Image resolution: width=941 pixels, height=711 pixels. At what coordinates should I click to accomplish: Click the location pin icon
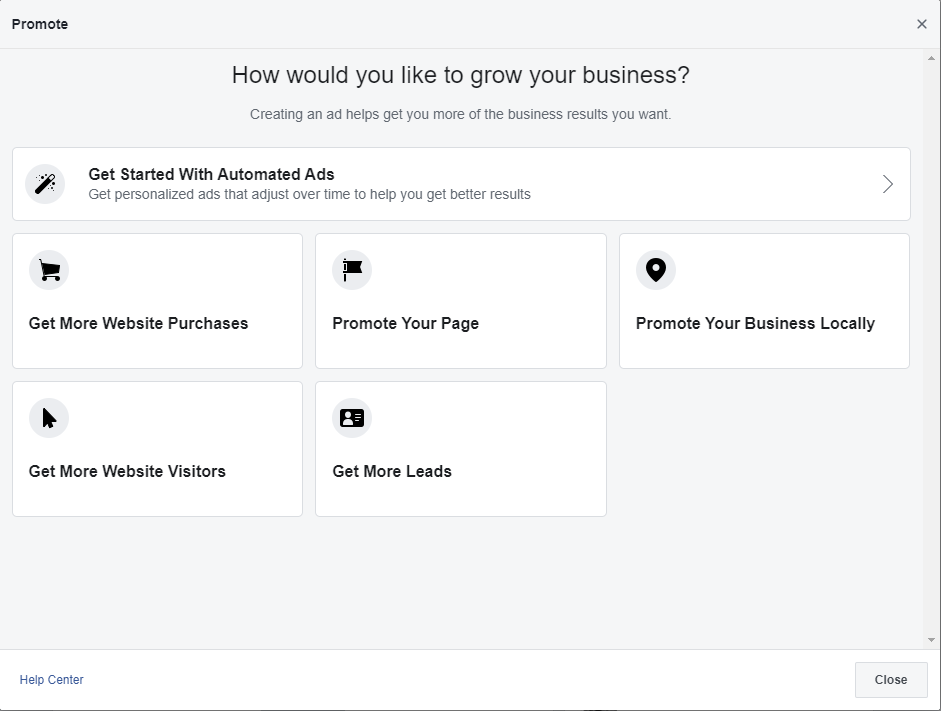pyautogui.click(x=656, y=270)
